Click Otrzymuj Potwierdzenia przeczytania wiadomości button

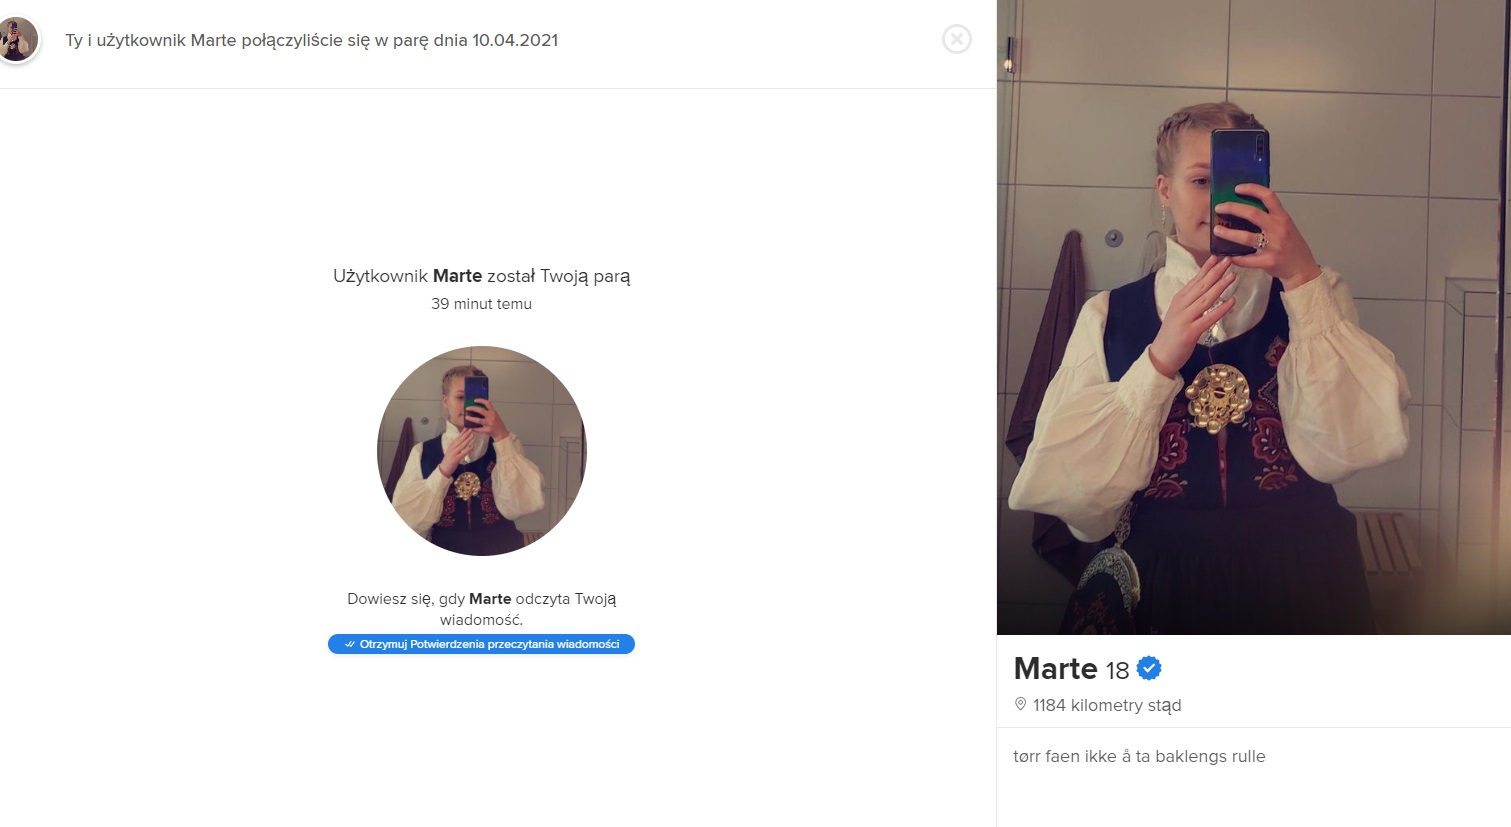pos(481,644)
